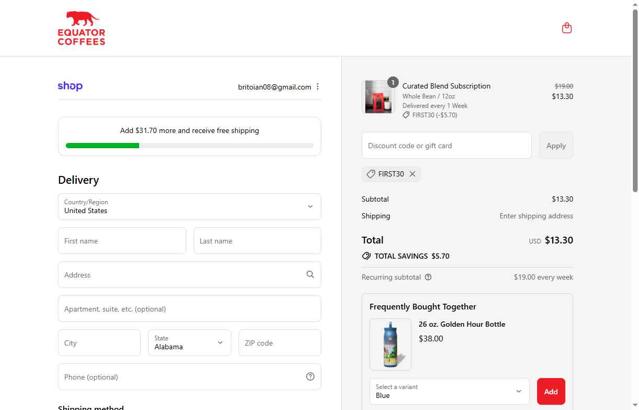639x410 pixels.
Task: Click Curated Blend Subscription product thumbnail
Action: (x=379, y=97)
